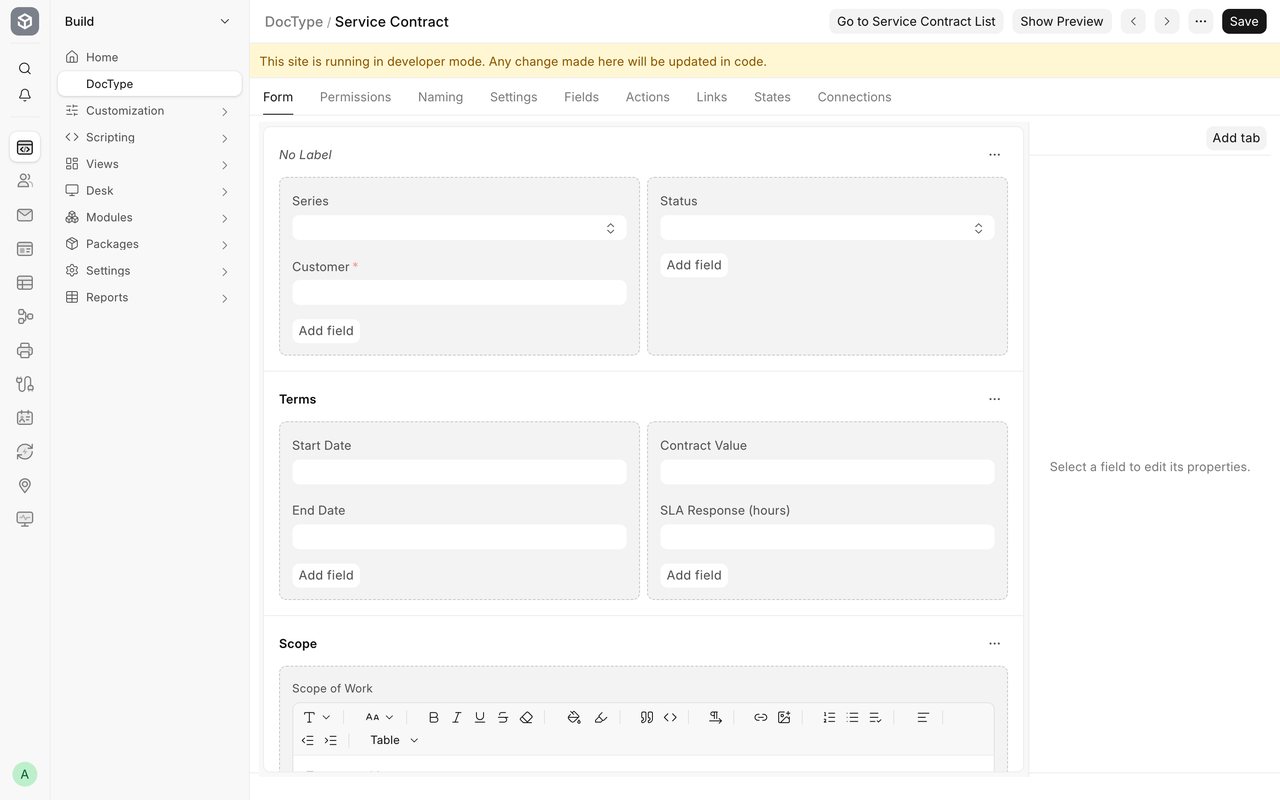This screenshot has height=800, width=1280.
Task: Insert a blockquote in the editor
Action: tap(647, 717)
